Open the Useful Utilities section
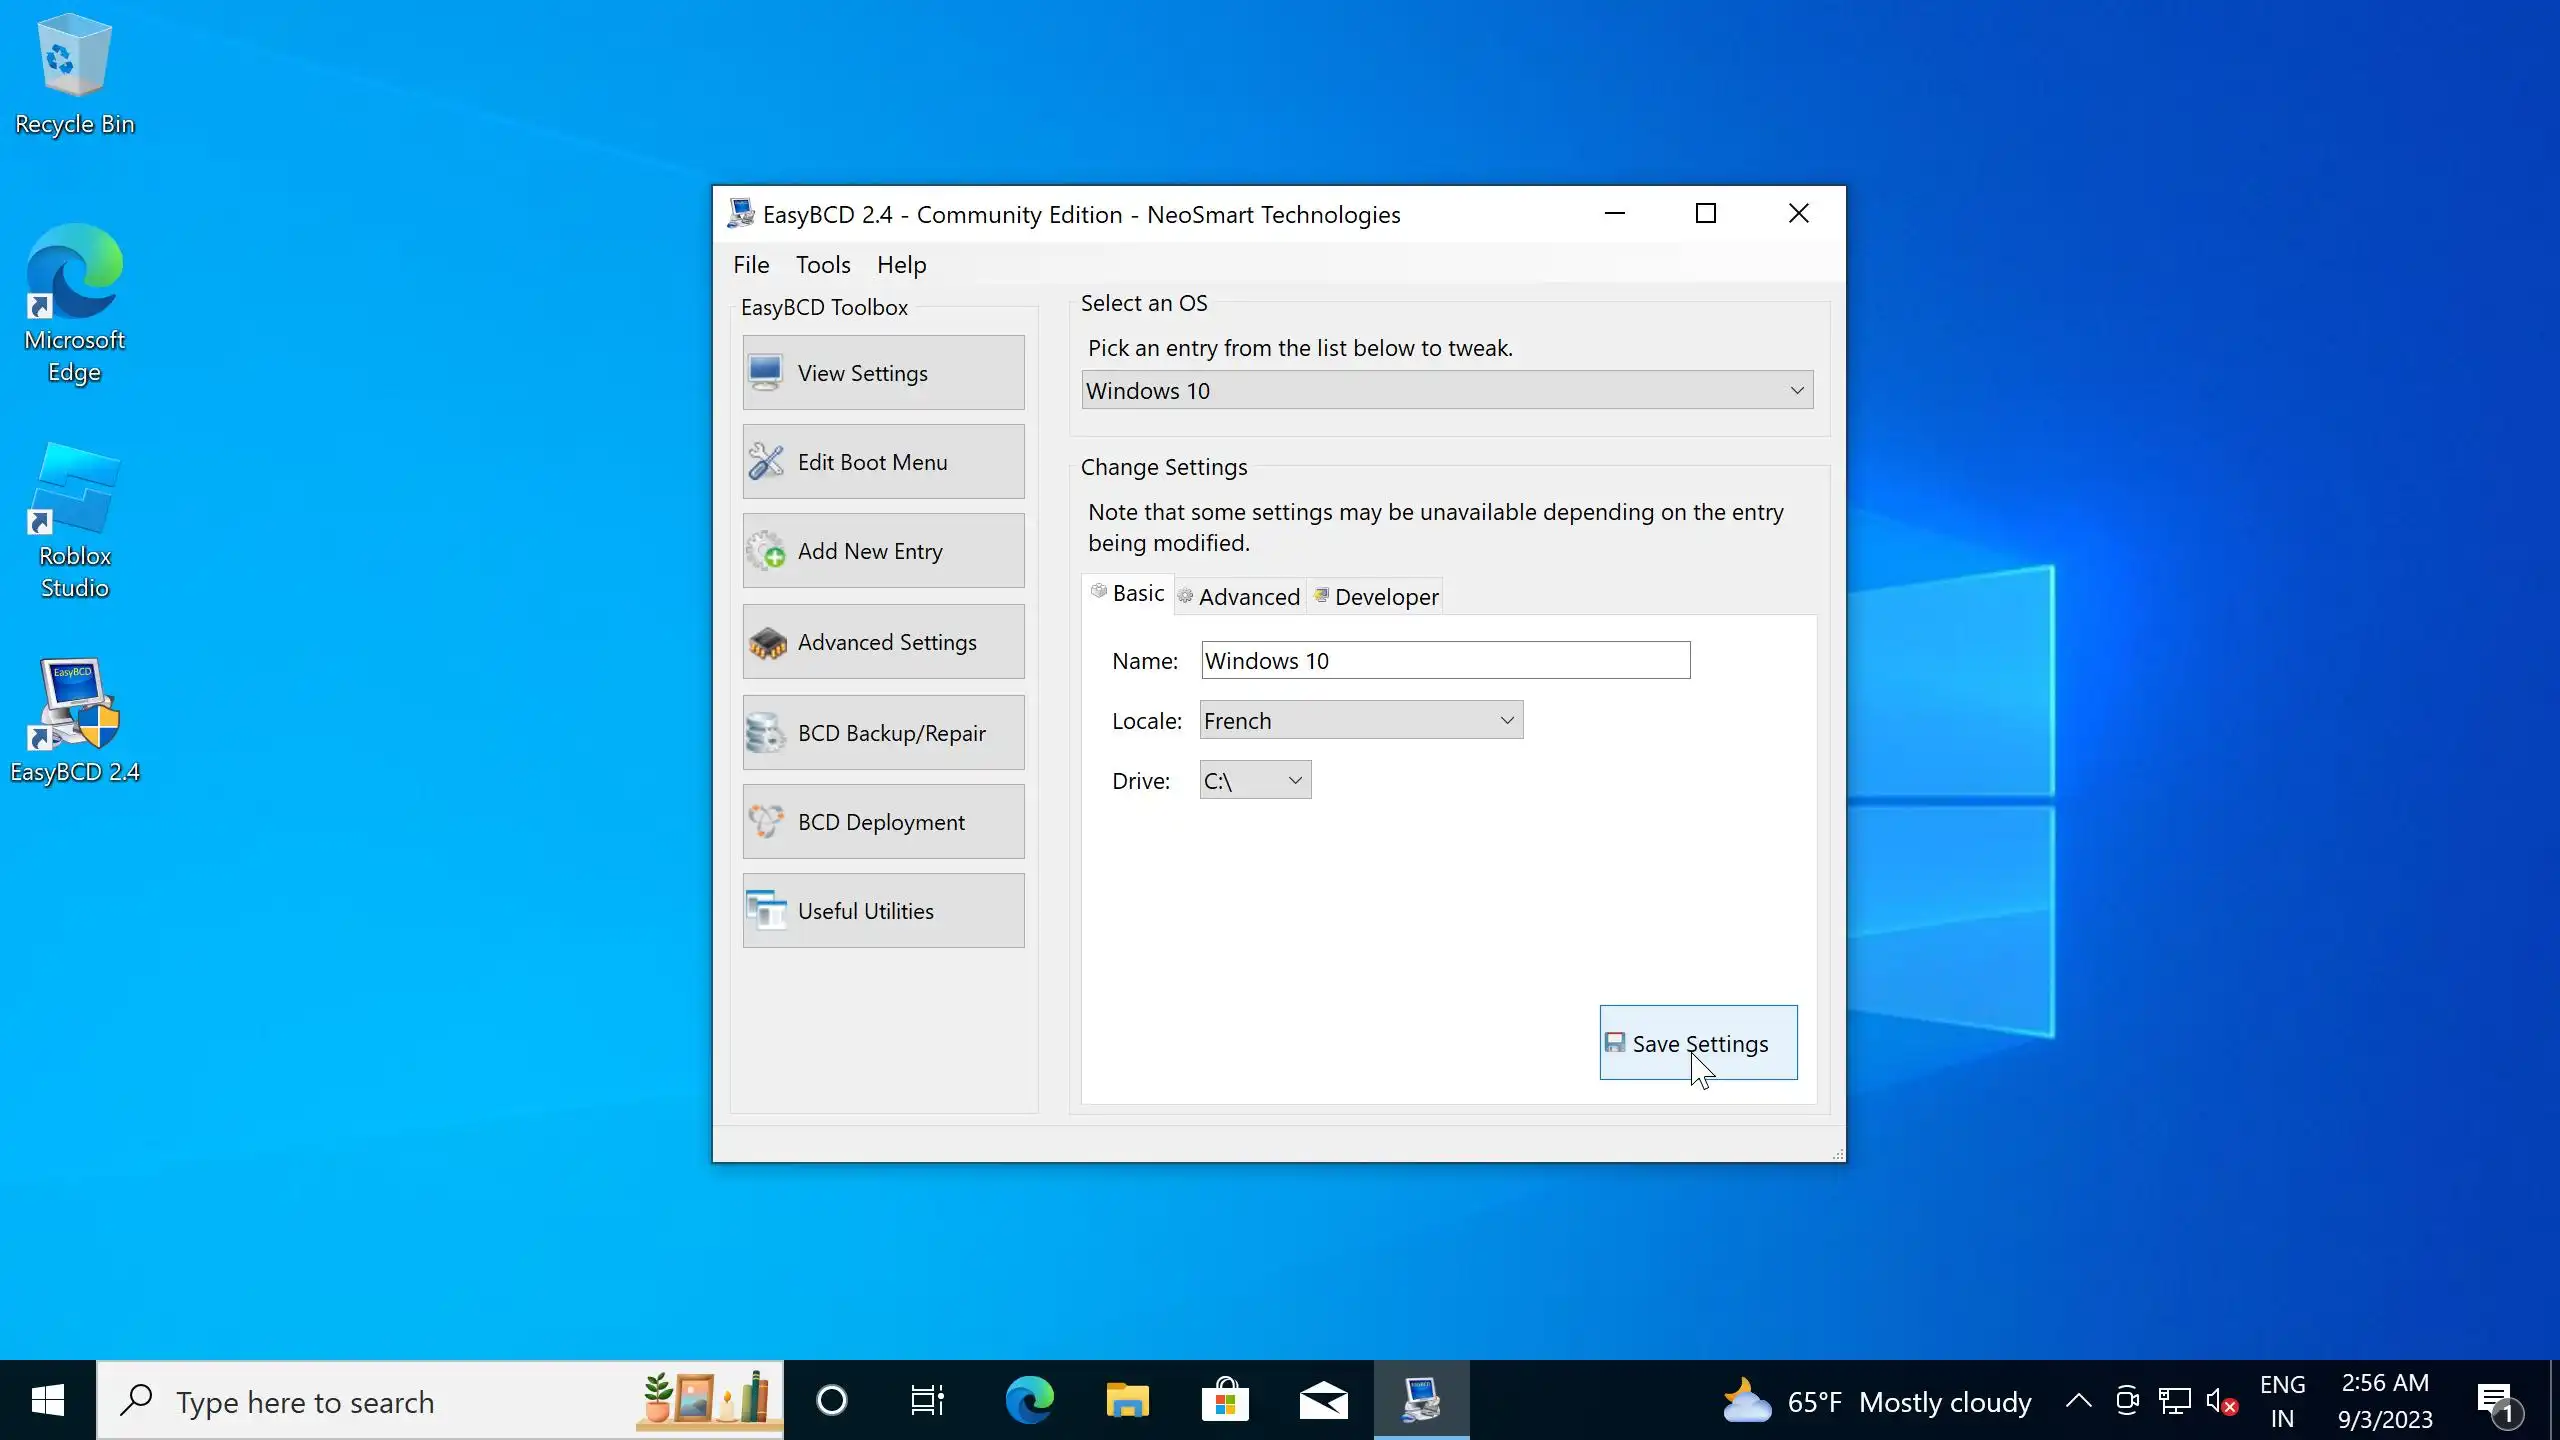 coord(883,911)
